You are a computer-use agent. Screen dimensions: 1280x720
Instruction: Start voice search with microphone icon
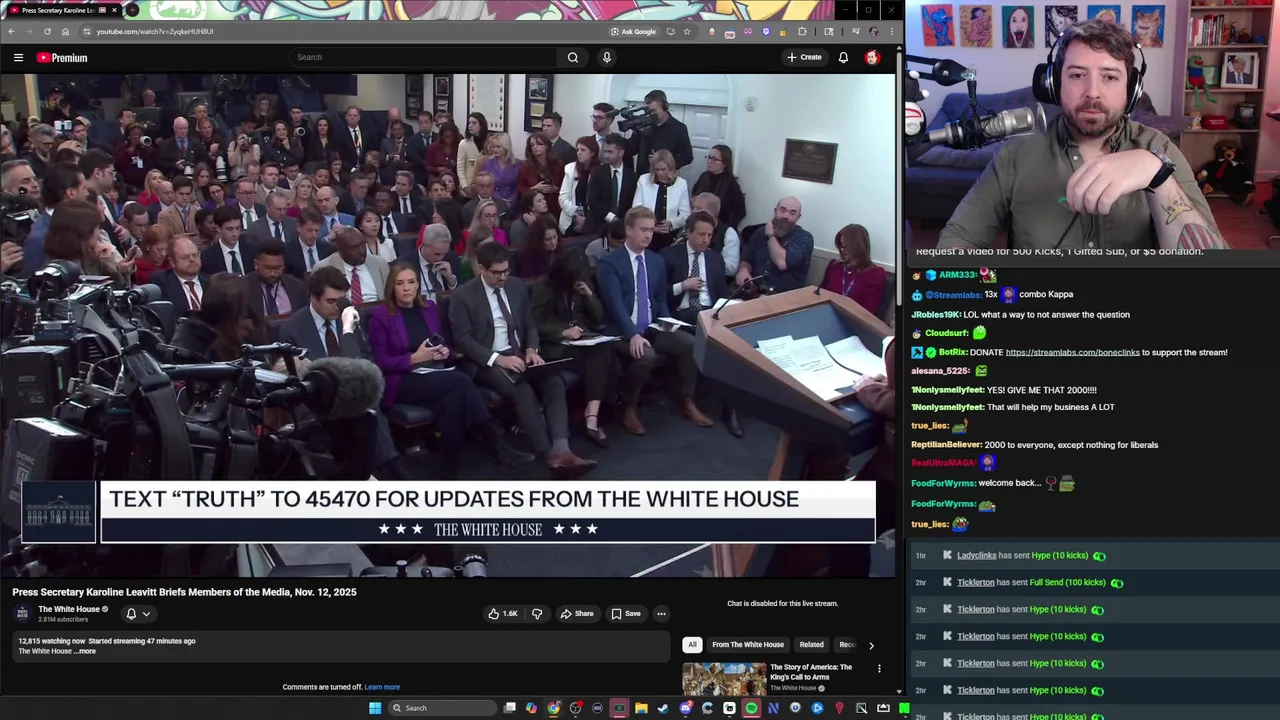click(x=606, y=57)
